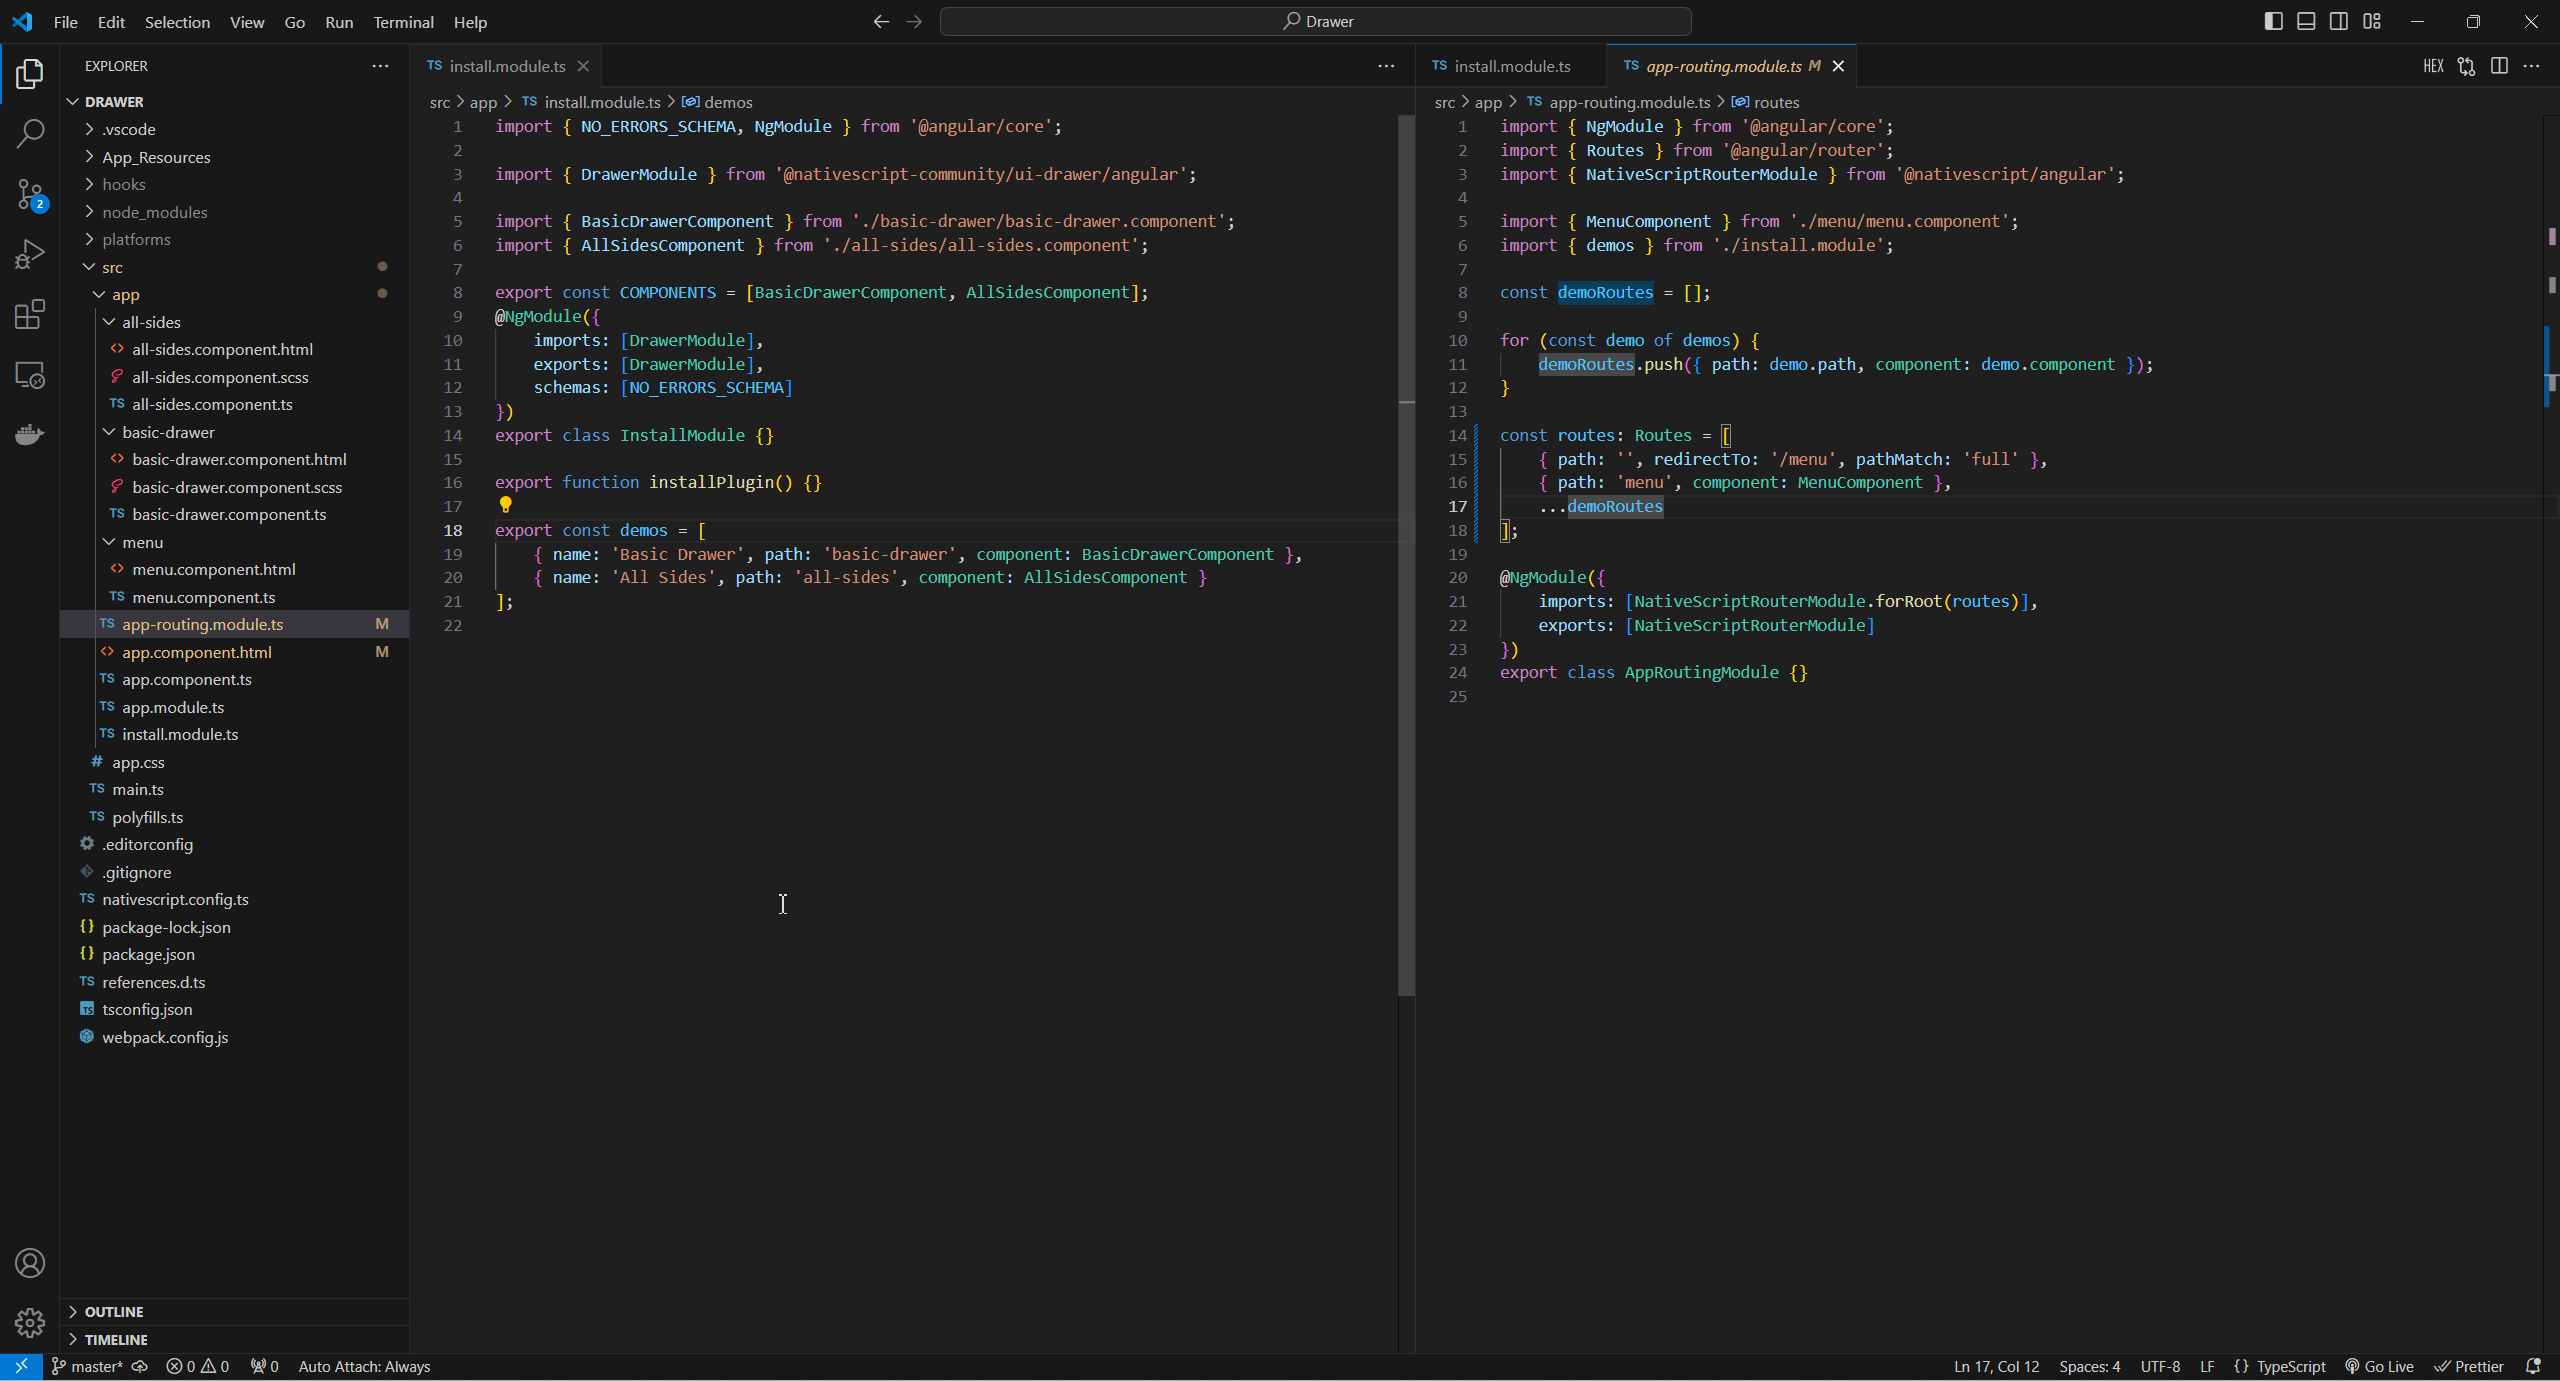Click the lightbulb code action icon
This screenshot has width=2560, height=1381.
[x=505, y=506]
